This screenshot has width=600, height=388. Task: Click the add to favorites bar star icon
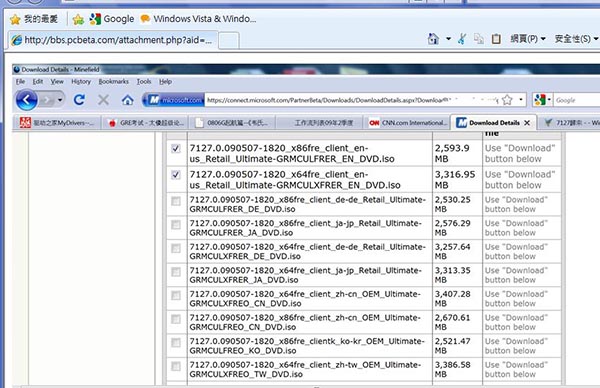point(78,19)
